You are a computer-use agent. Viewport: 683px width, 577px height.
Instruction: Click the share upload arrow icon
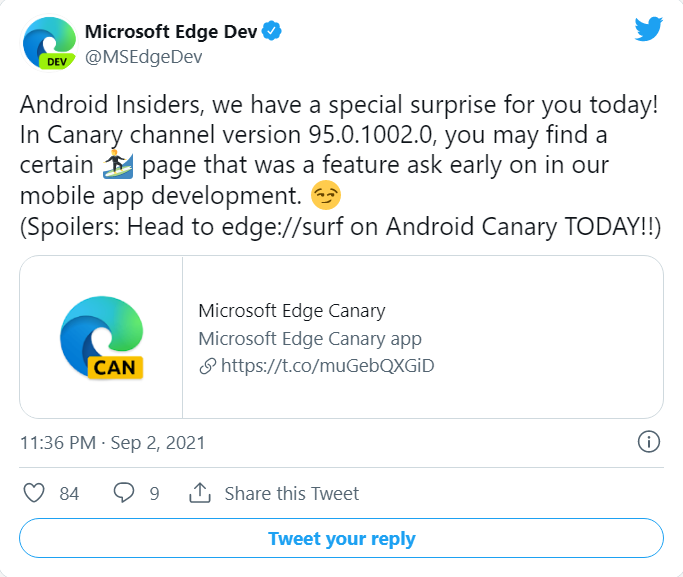(x=200, y=493)
